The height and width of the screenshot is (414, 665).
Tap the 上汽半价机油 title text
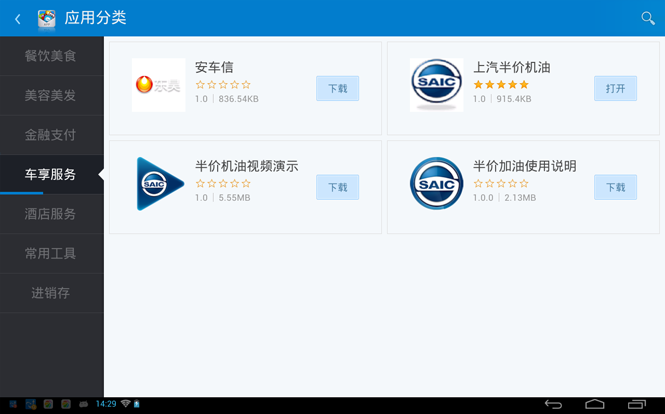coord(511,67)
